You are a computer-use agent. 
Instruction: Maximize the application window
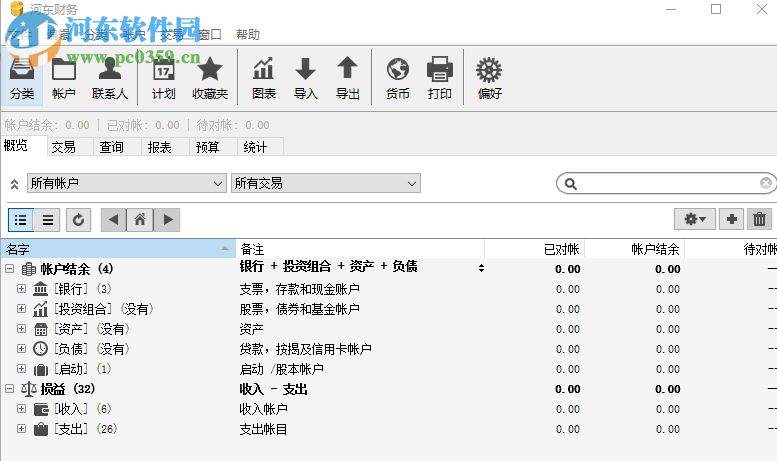716,9
